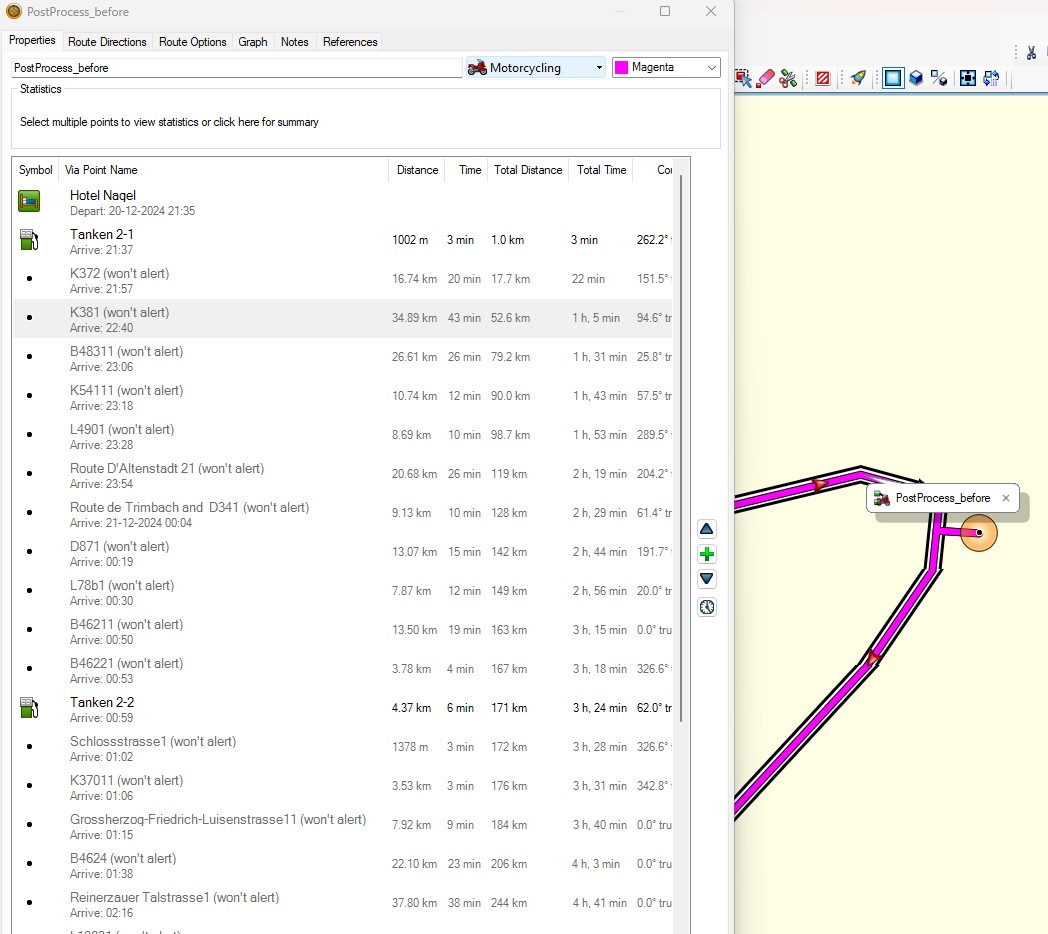The image size is (1048, 934).
Task: Toggle the 2D flat map view button
Action: [x=892, y=78]
